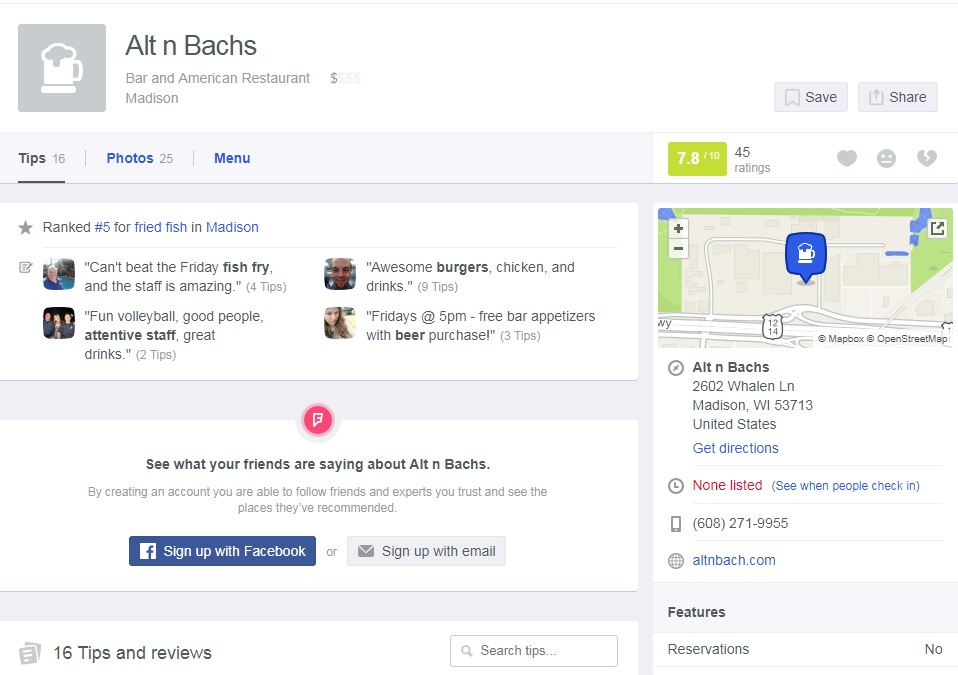Viewport: 958px width, 675px height.
Task: Click the pink Foursquare logo badge
Action: tap(318, 420)
